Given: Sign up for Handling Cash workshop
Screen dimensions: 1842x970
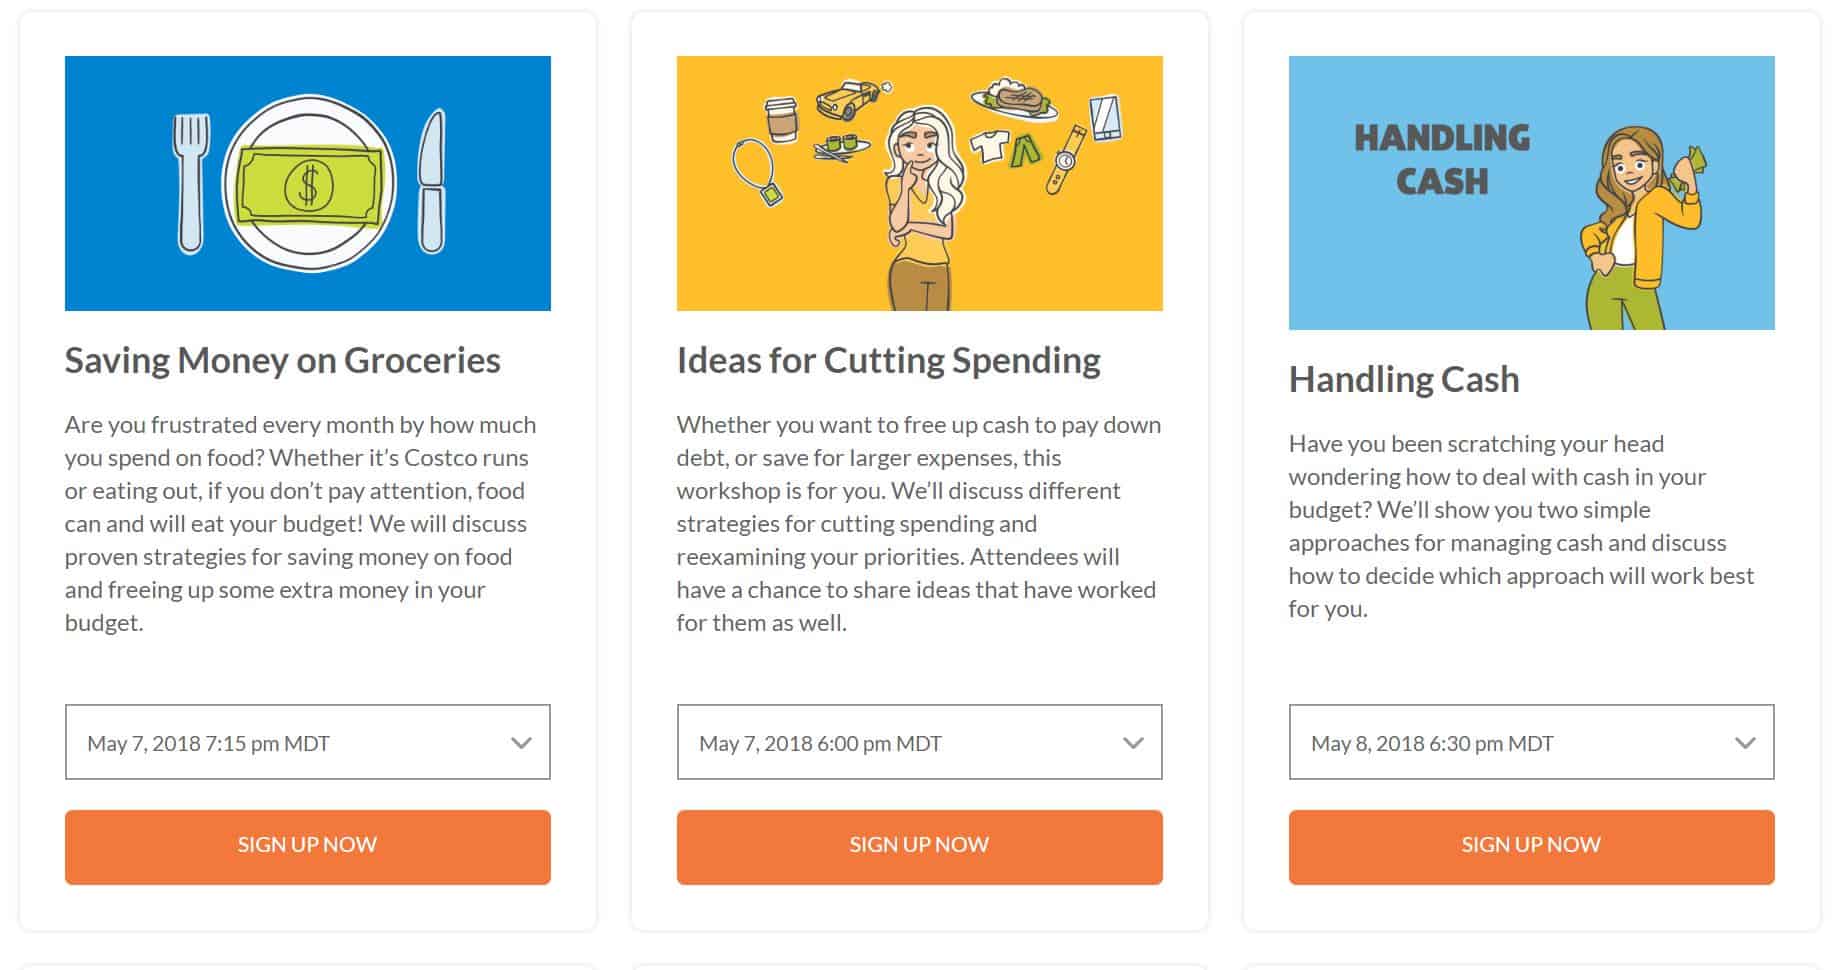Looking at the screenshot, I should click(x=1532, y=847).
